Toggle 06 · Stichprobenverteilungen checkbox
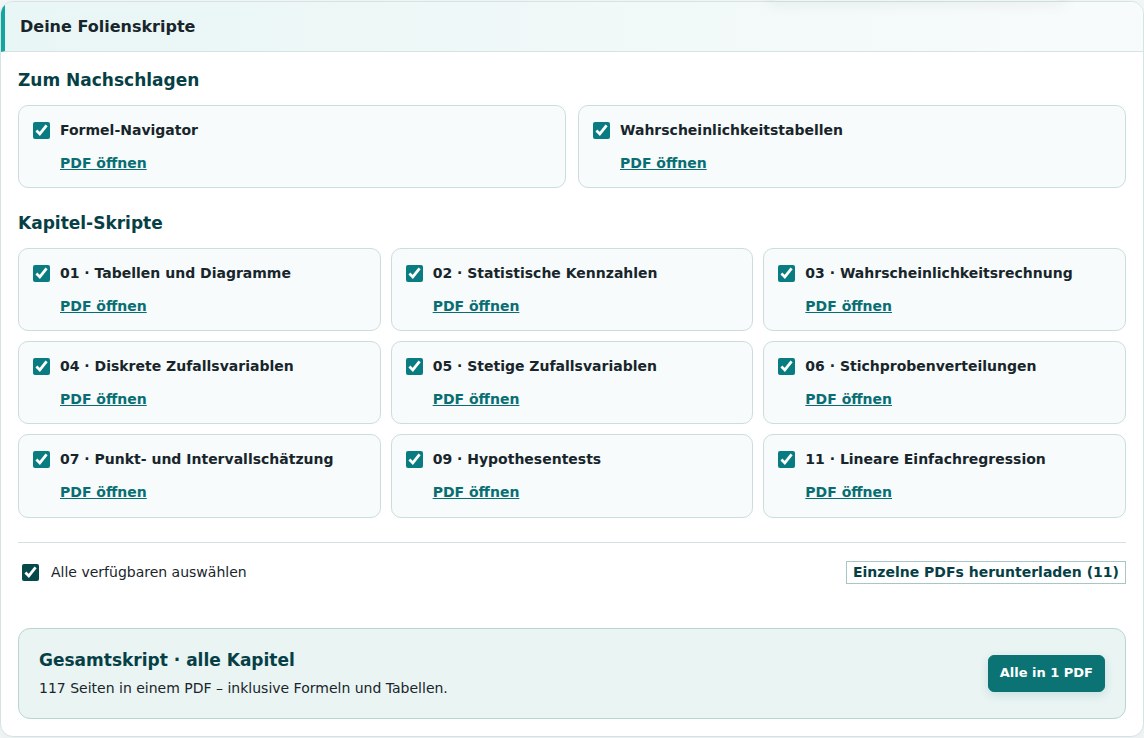 click(x=786, y=366)
